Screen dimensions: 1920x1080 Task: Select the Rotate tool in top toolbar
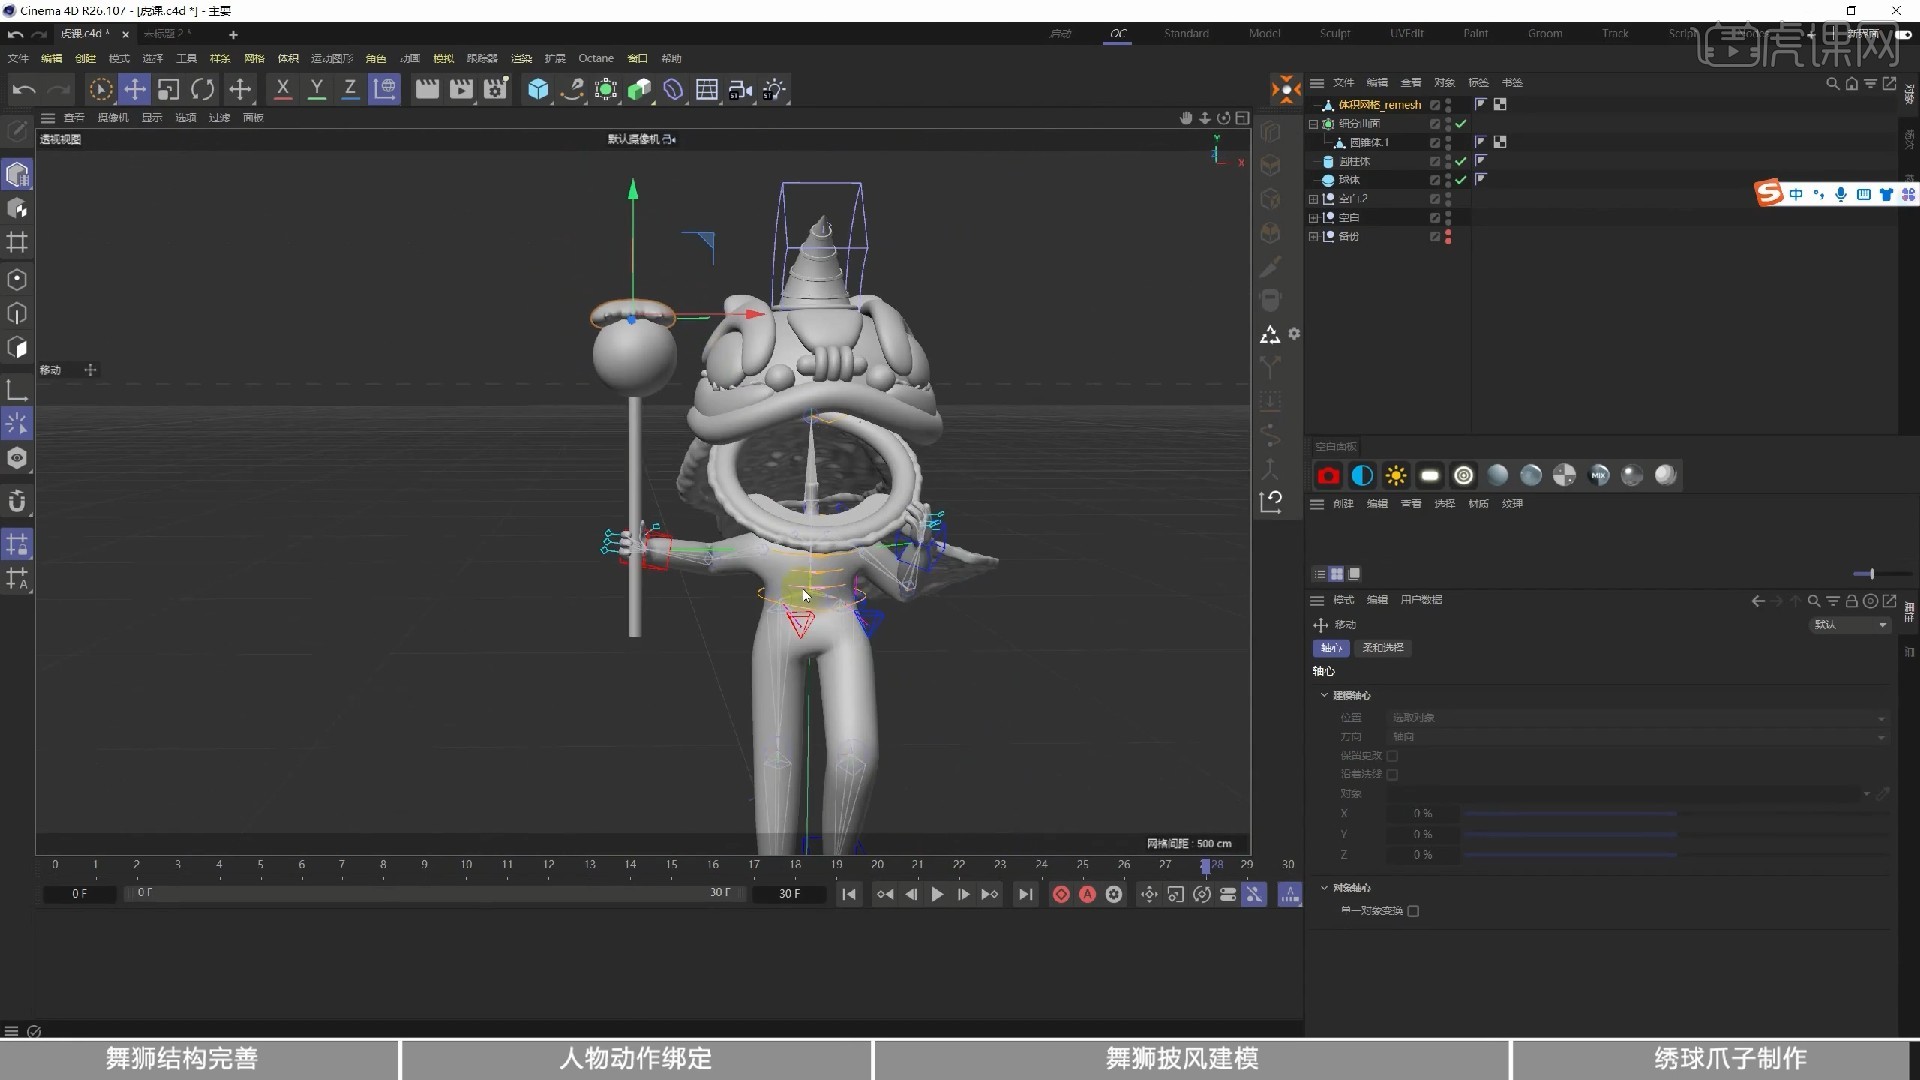point(202,89)
